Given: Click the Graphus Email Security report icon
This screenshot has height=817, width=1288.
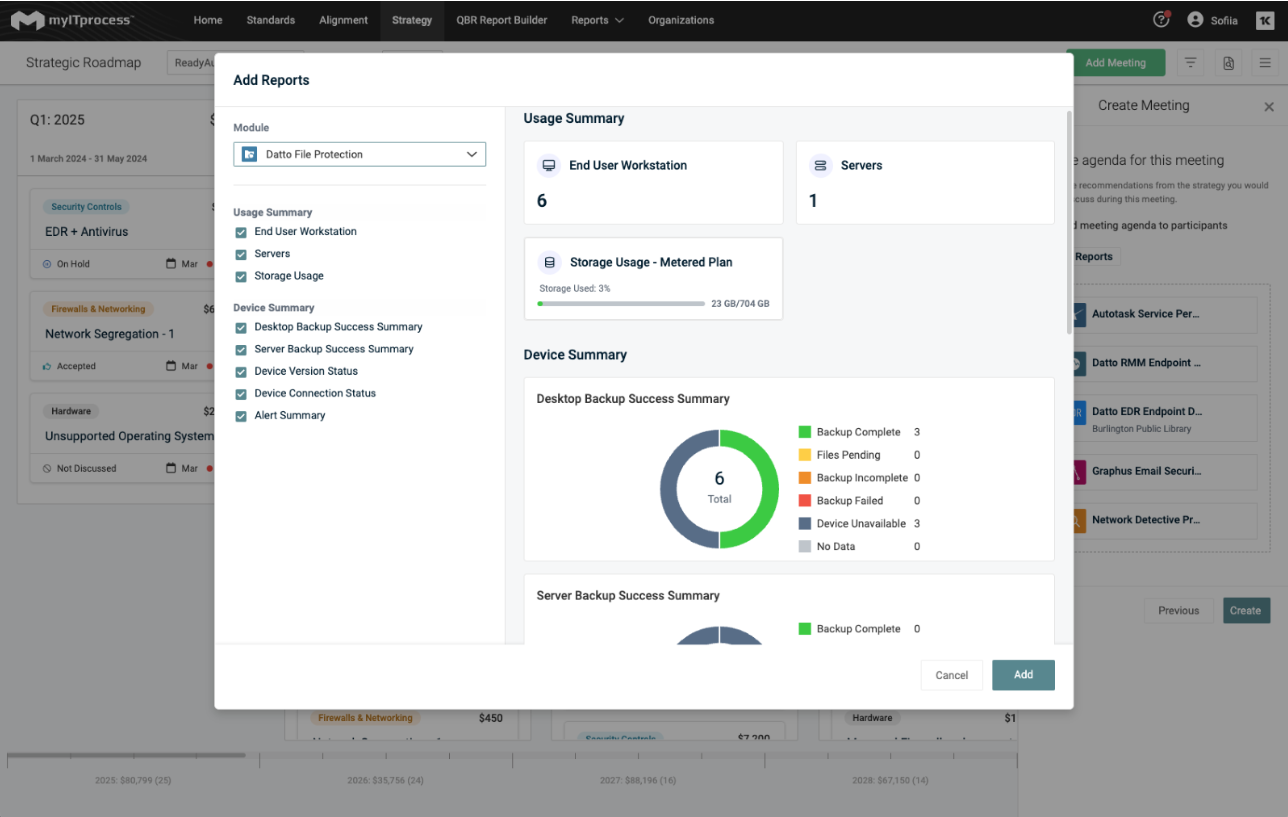Looking at the screenshot, I should coord(1078,471).
